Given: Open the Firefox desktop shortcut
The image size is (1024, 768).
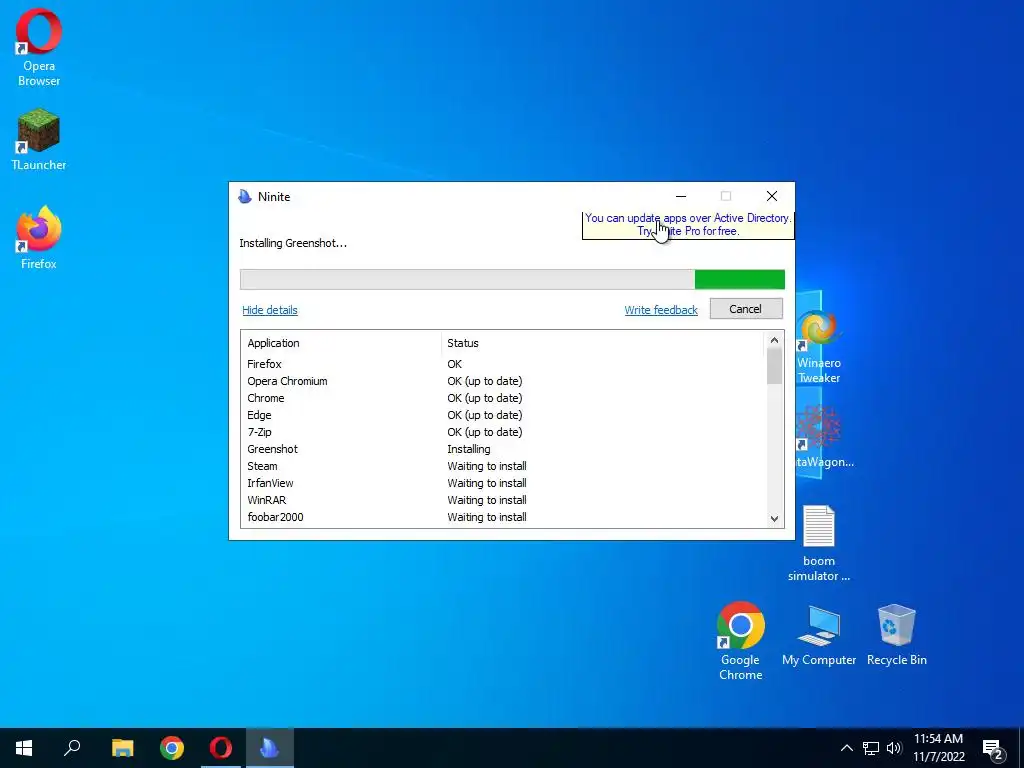Looking at the screenshot, I should tap(39, 238).
